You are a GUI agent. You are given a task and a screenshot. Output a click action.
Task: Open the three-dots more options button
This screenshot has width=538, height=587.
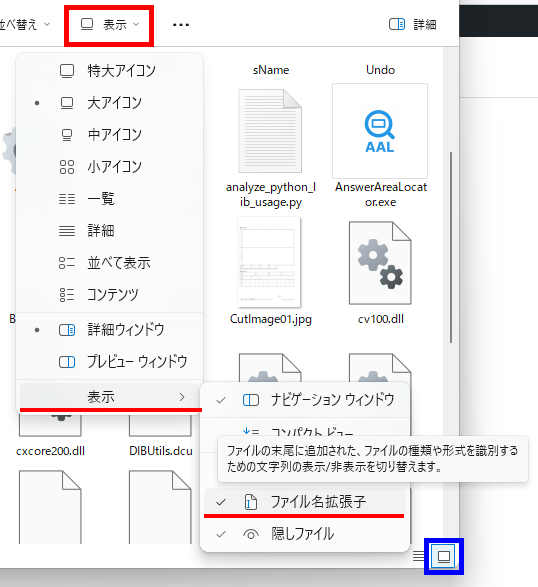pos(181,25)
